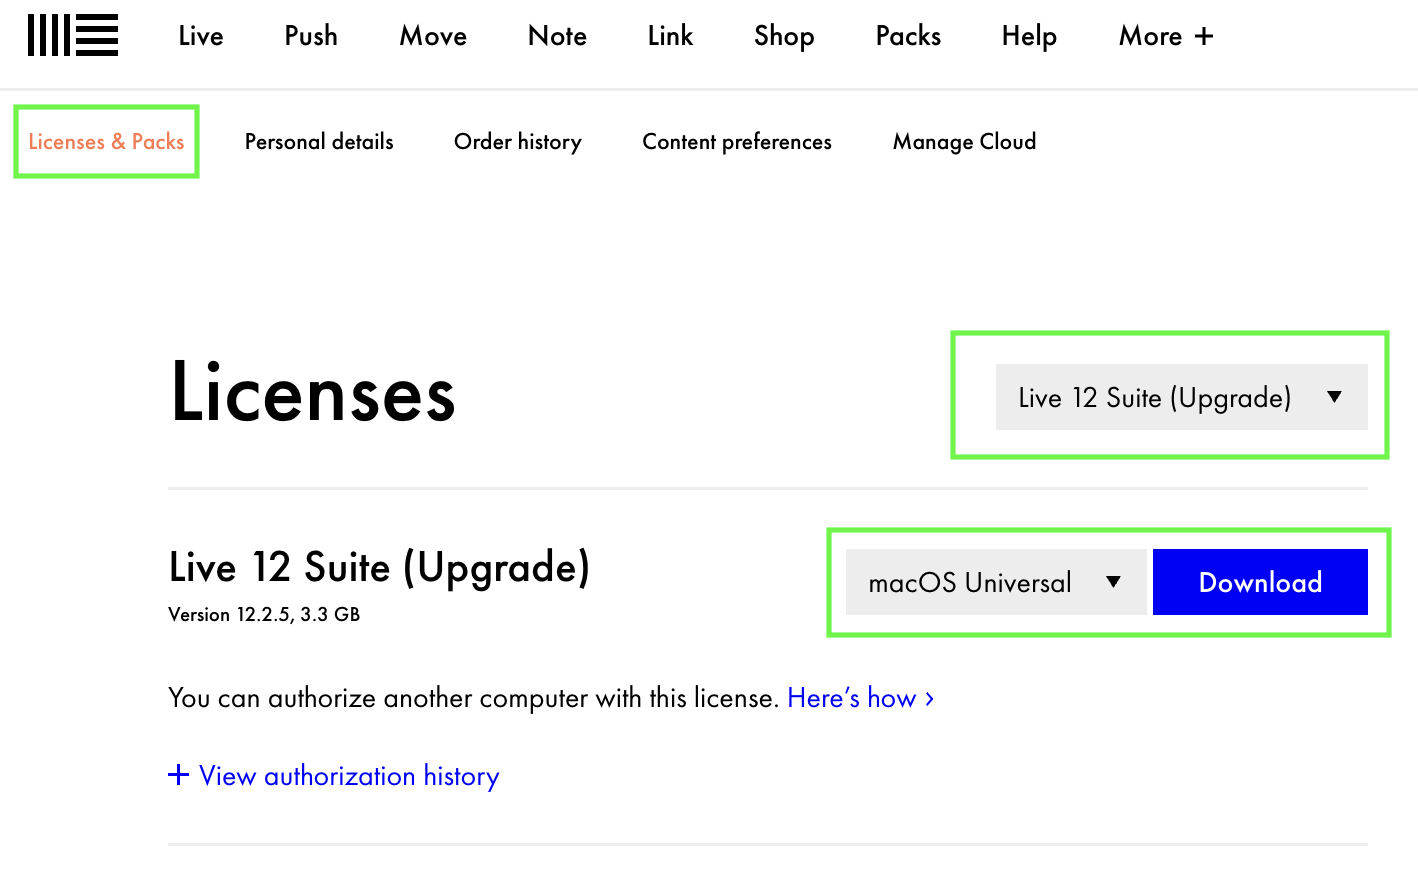Go to the Push menu item
This screenshot has height=870, width=1418.
click(x=311, y=37)
